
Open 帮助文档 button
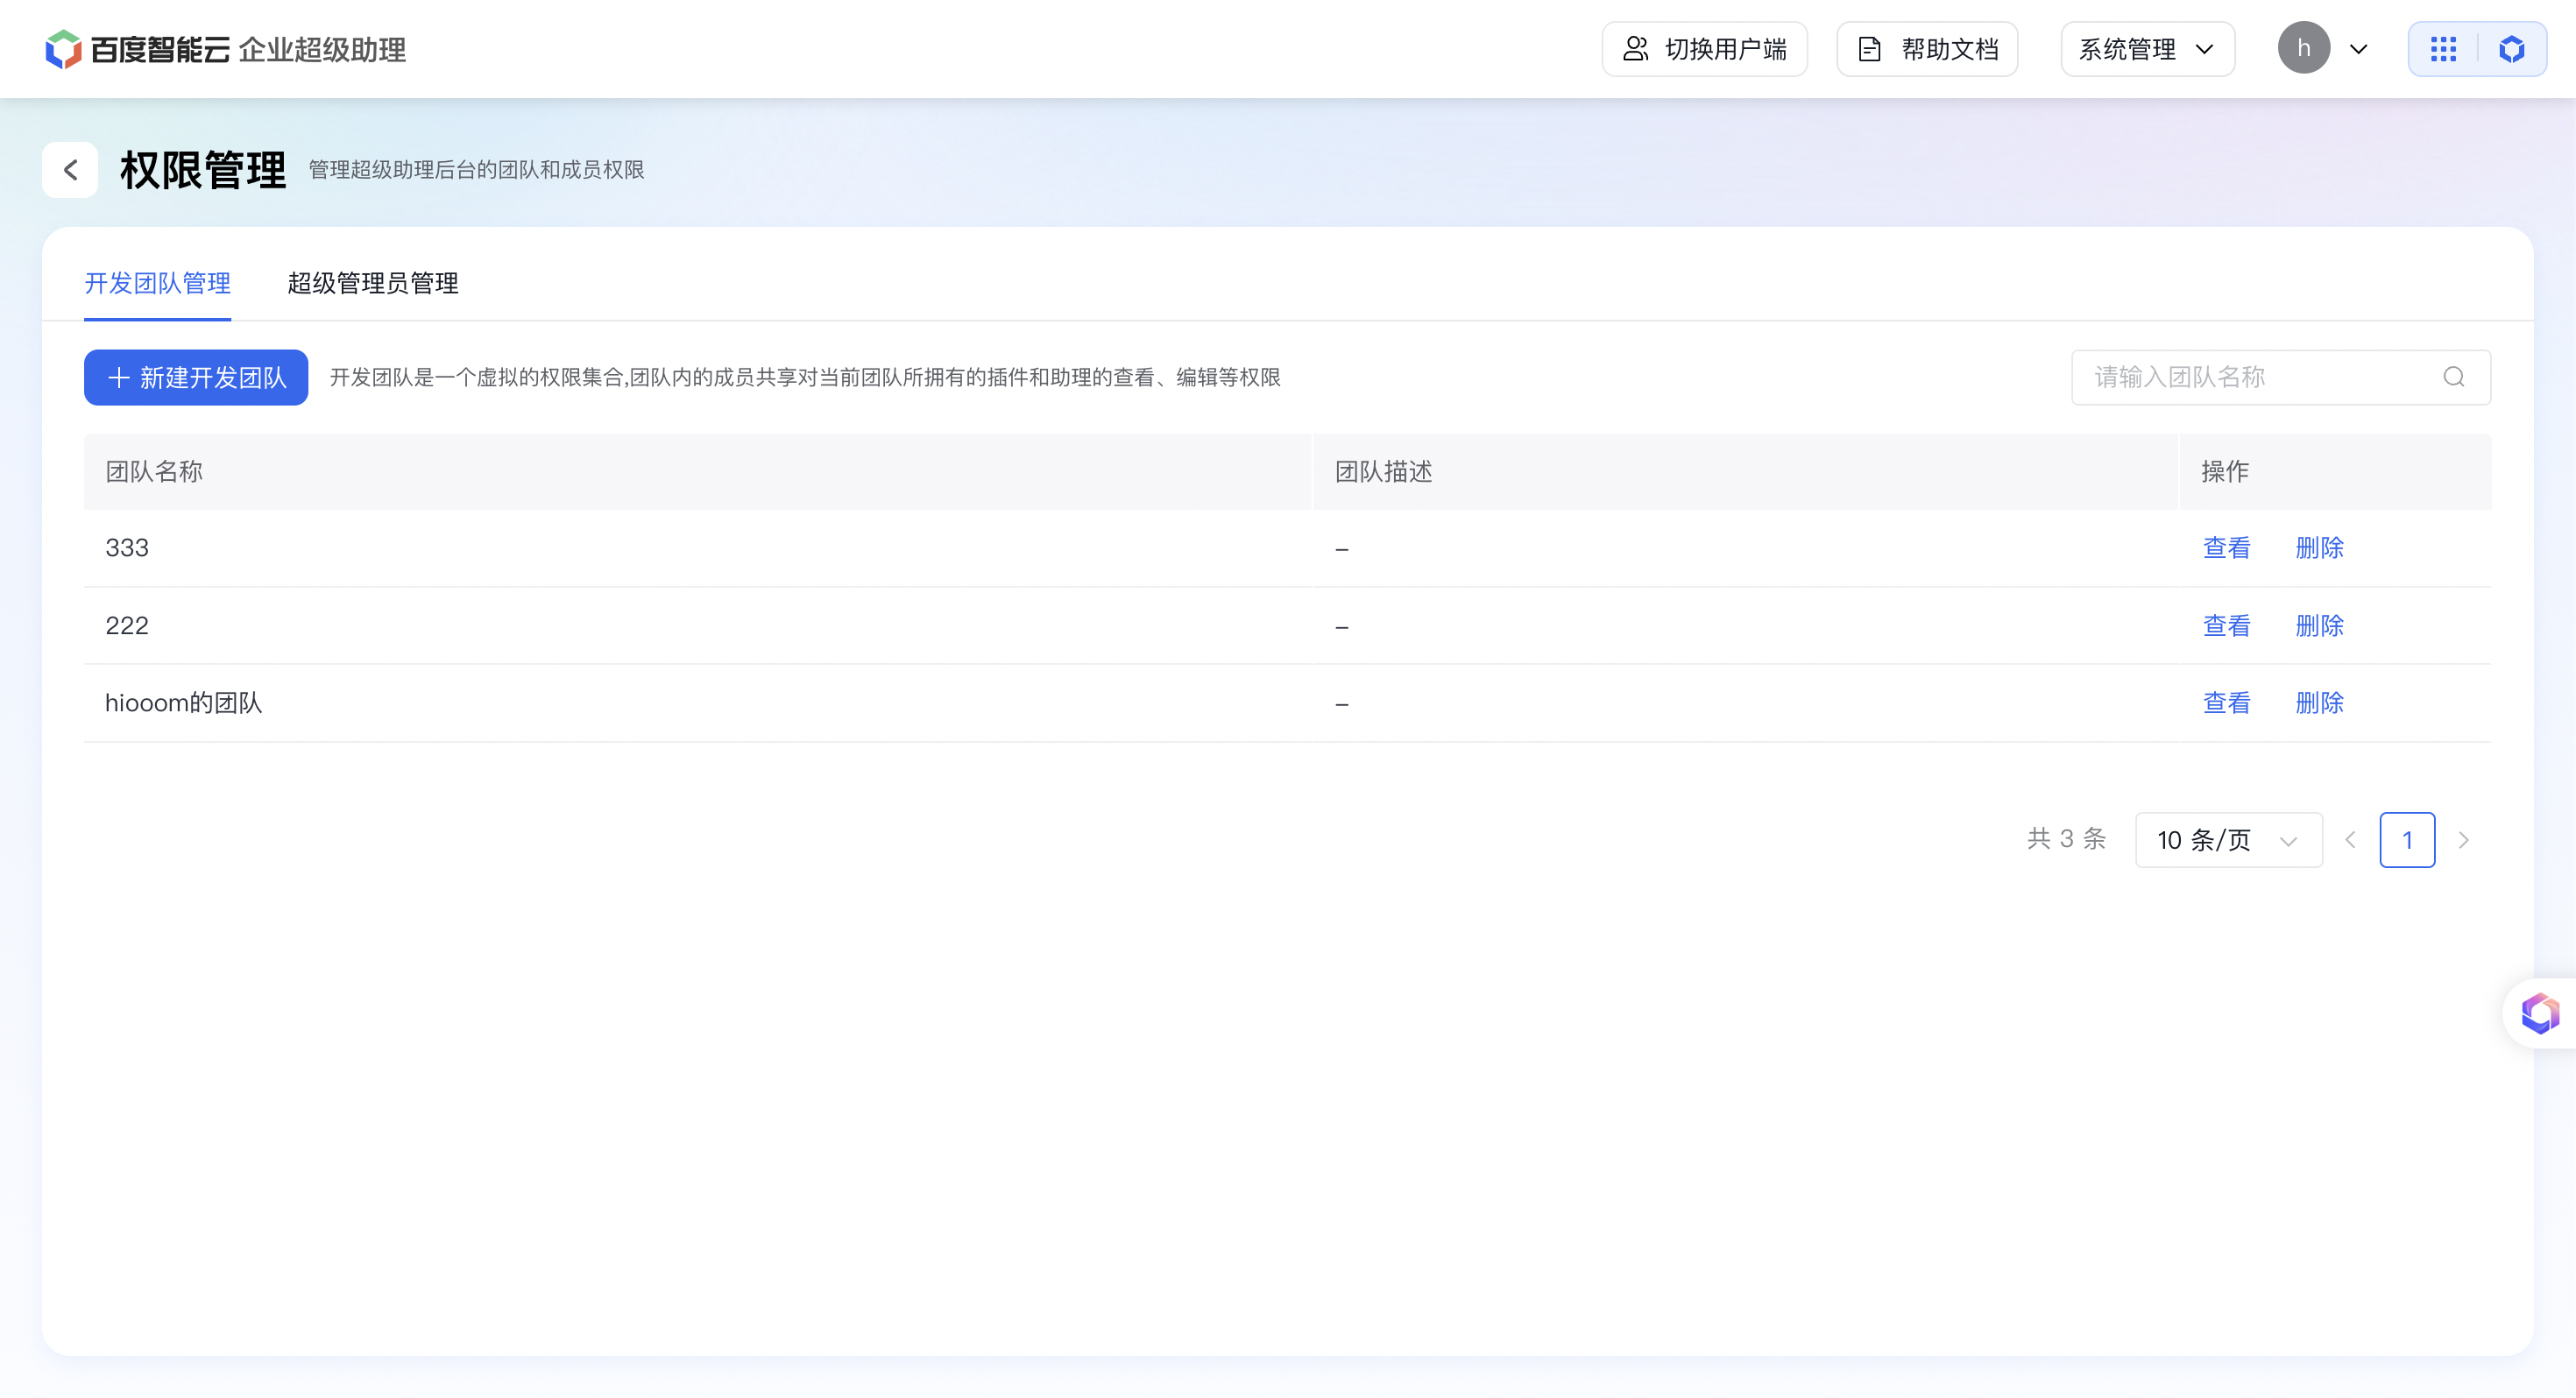[1927, 49]
